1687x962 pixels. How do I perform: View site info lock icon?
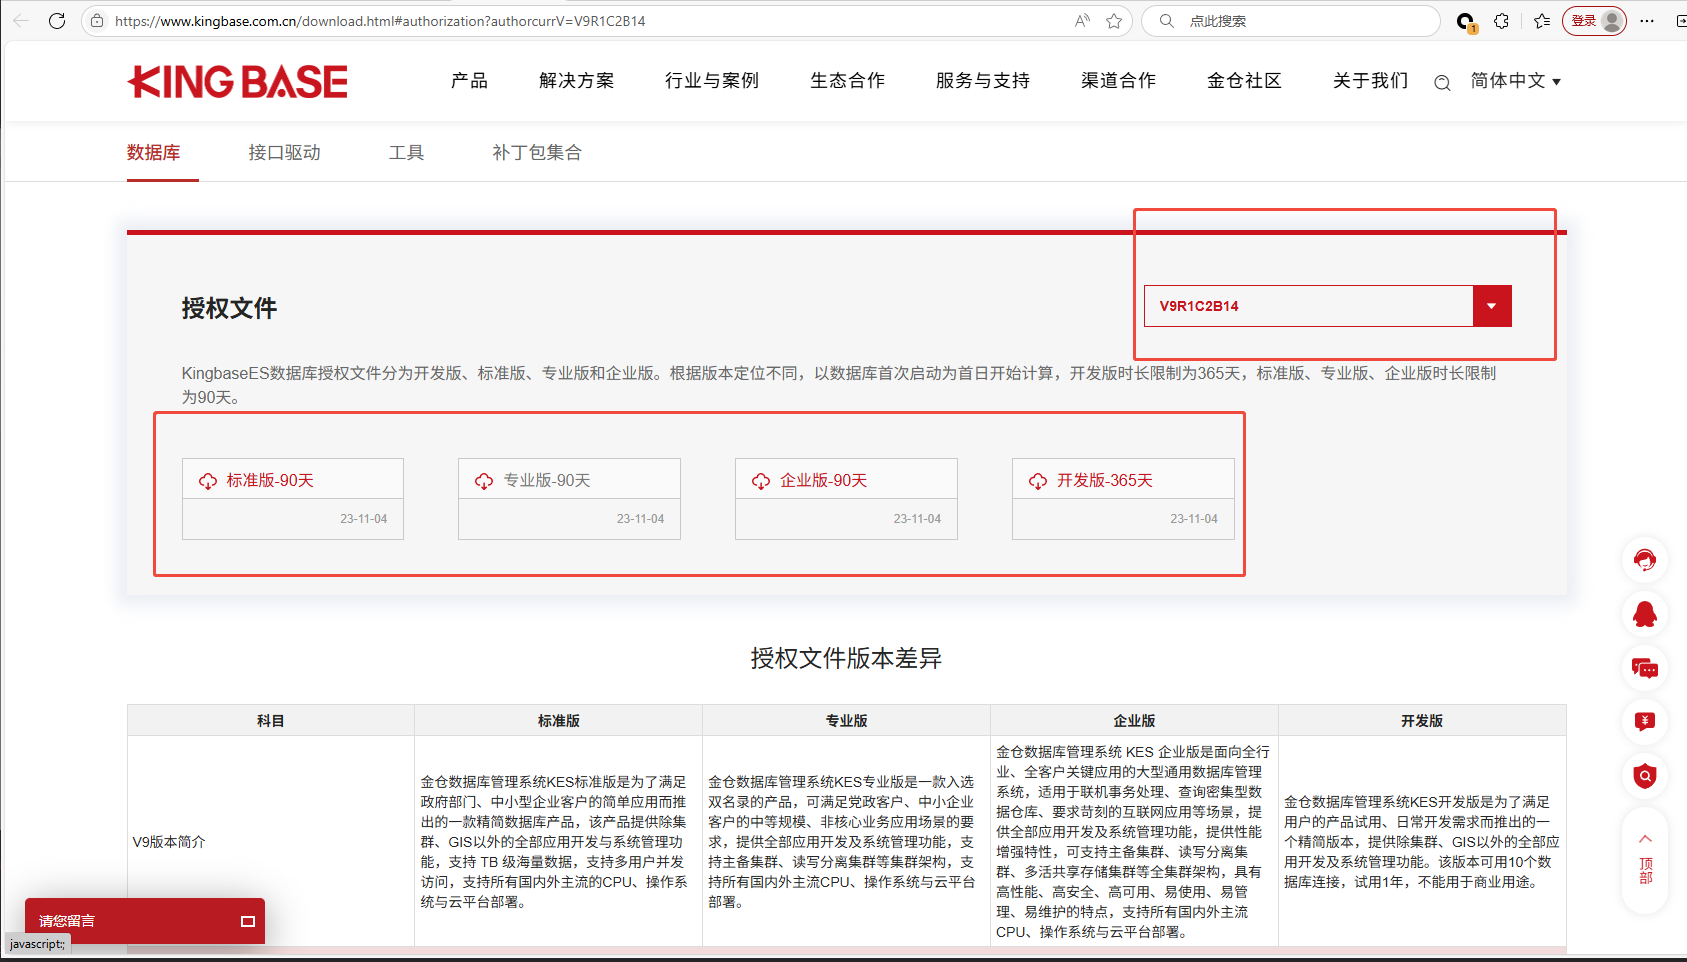click(x=97, y=21)
